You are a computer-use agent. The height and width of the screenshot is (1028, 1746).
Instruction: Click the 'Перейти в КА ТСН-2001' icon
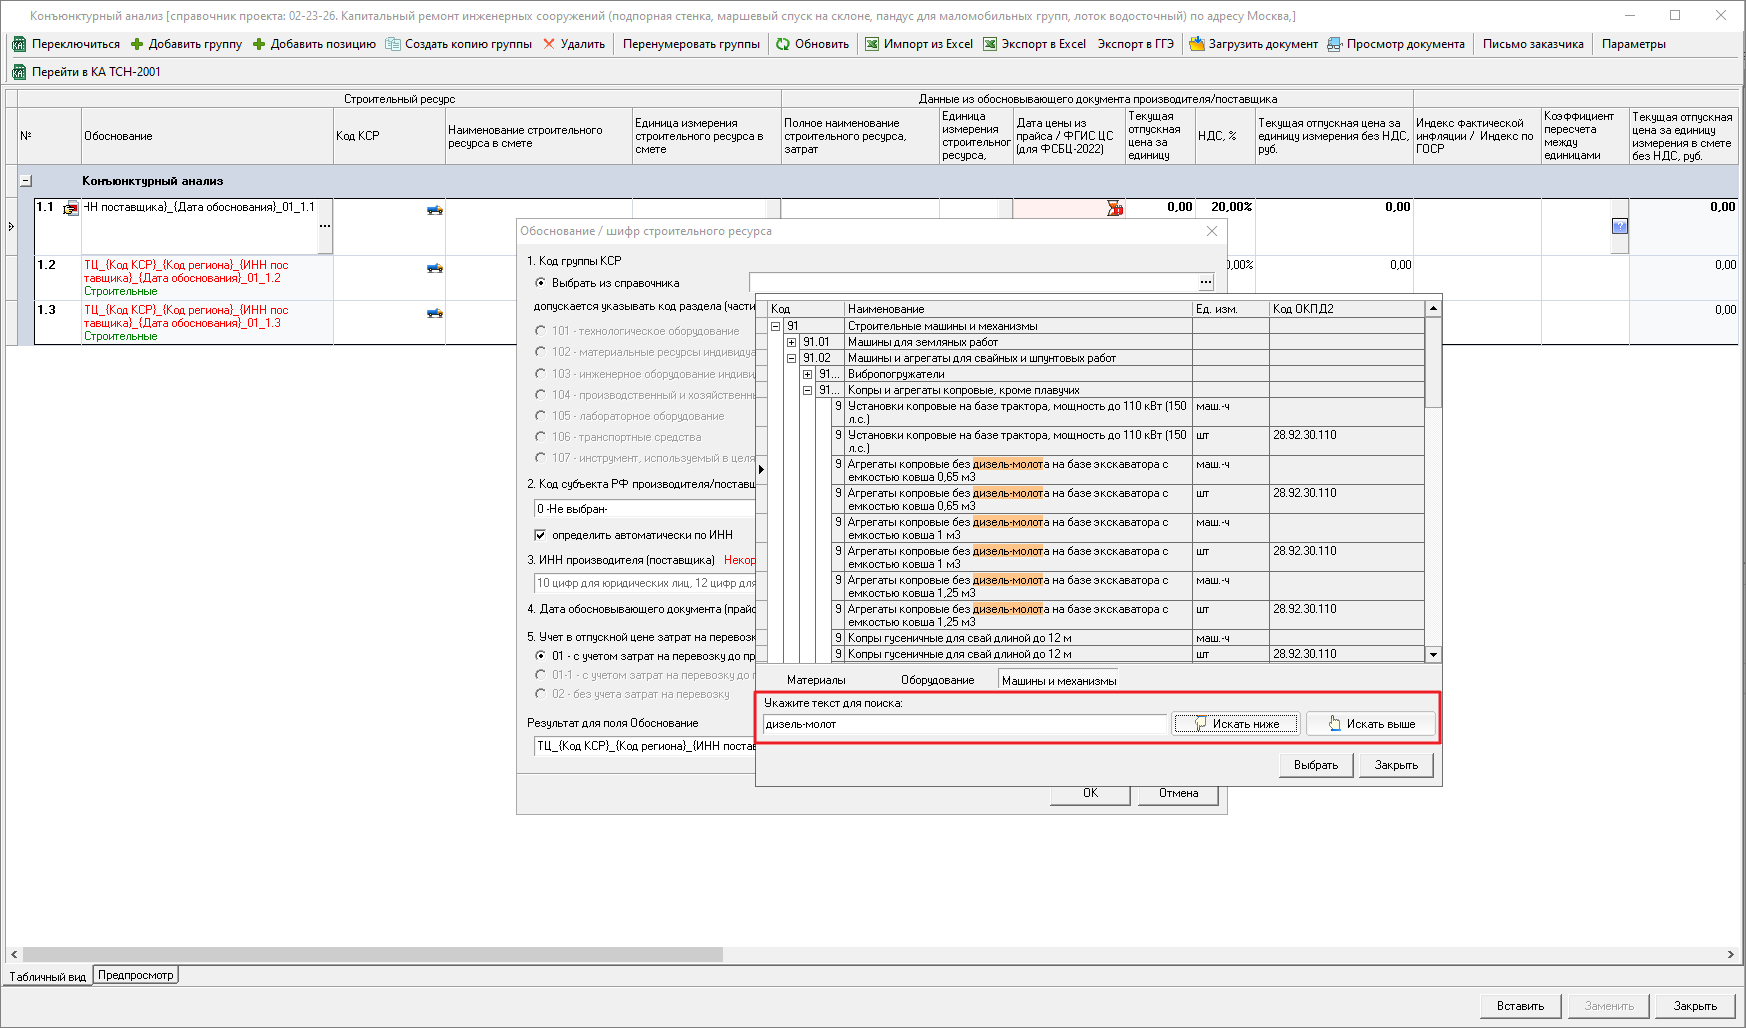click(x=19, y=72)
